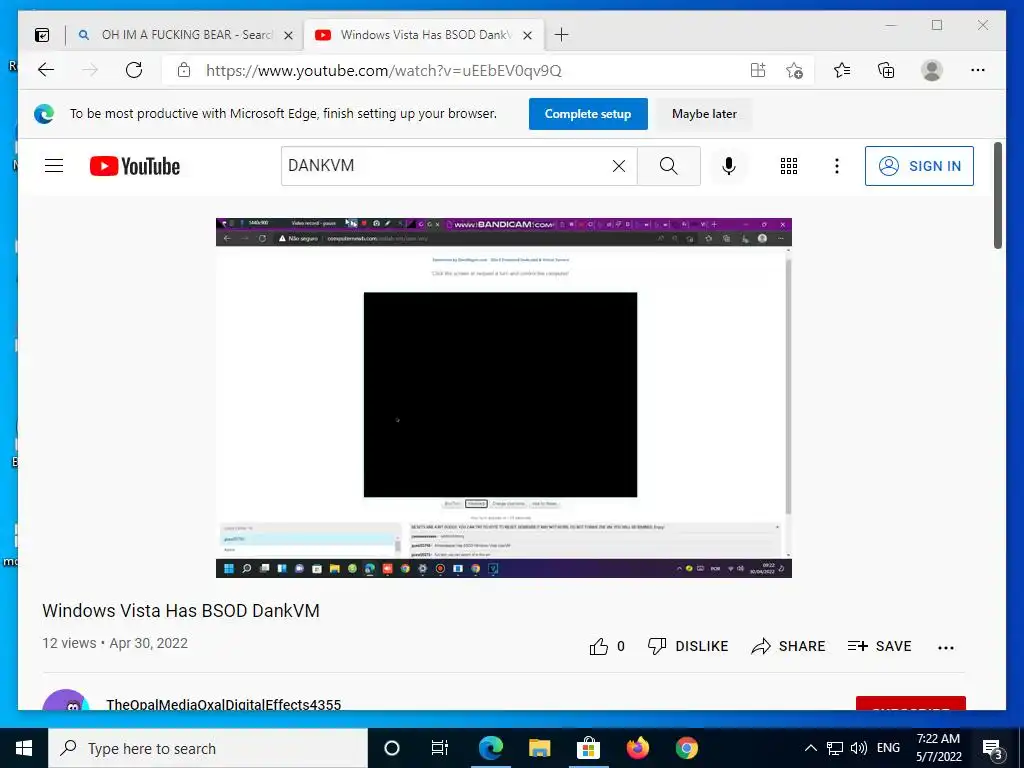Open the volume tray icon
The image size is (1024, 768).
[859, 748]
